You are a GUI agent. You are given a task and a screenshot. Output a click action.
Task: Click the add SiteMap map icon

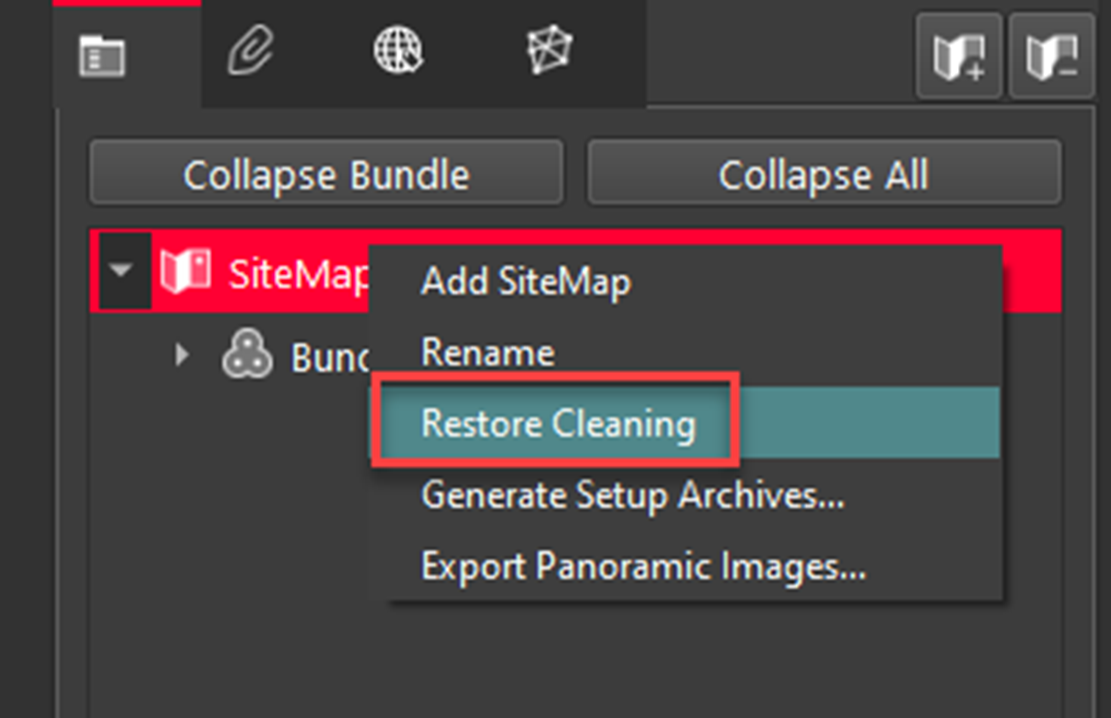point(959,55)
